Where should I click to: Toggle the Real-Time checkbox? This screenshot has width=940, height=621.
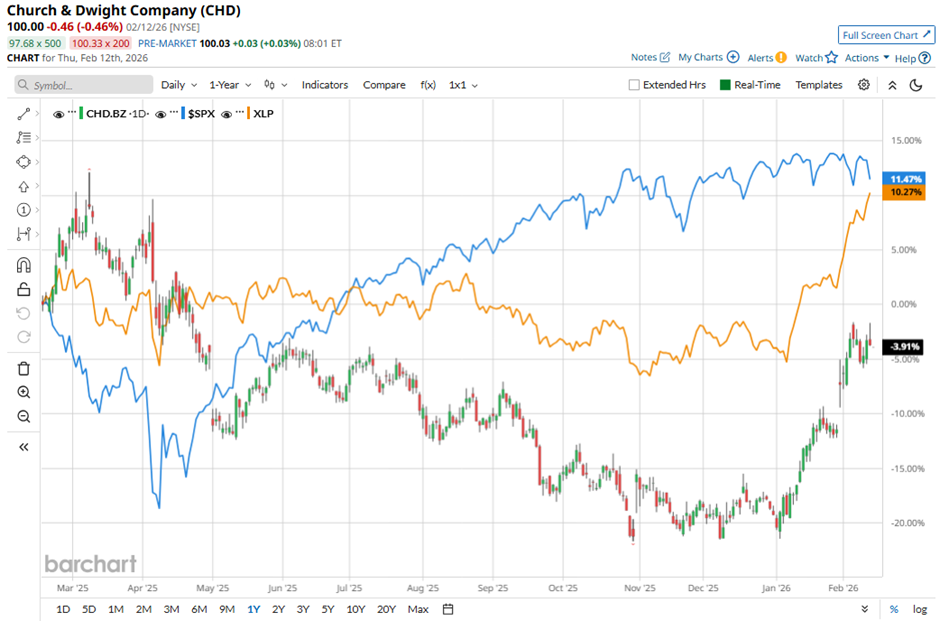pos(726,85)
